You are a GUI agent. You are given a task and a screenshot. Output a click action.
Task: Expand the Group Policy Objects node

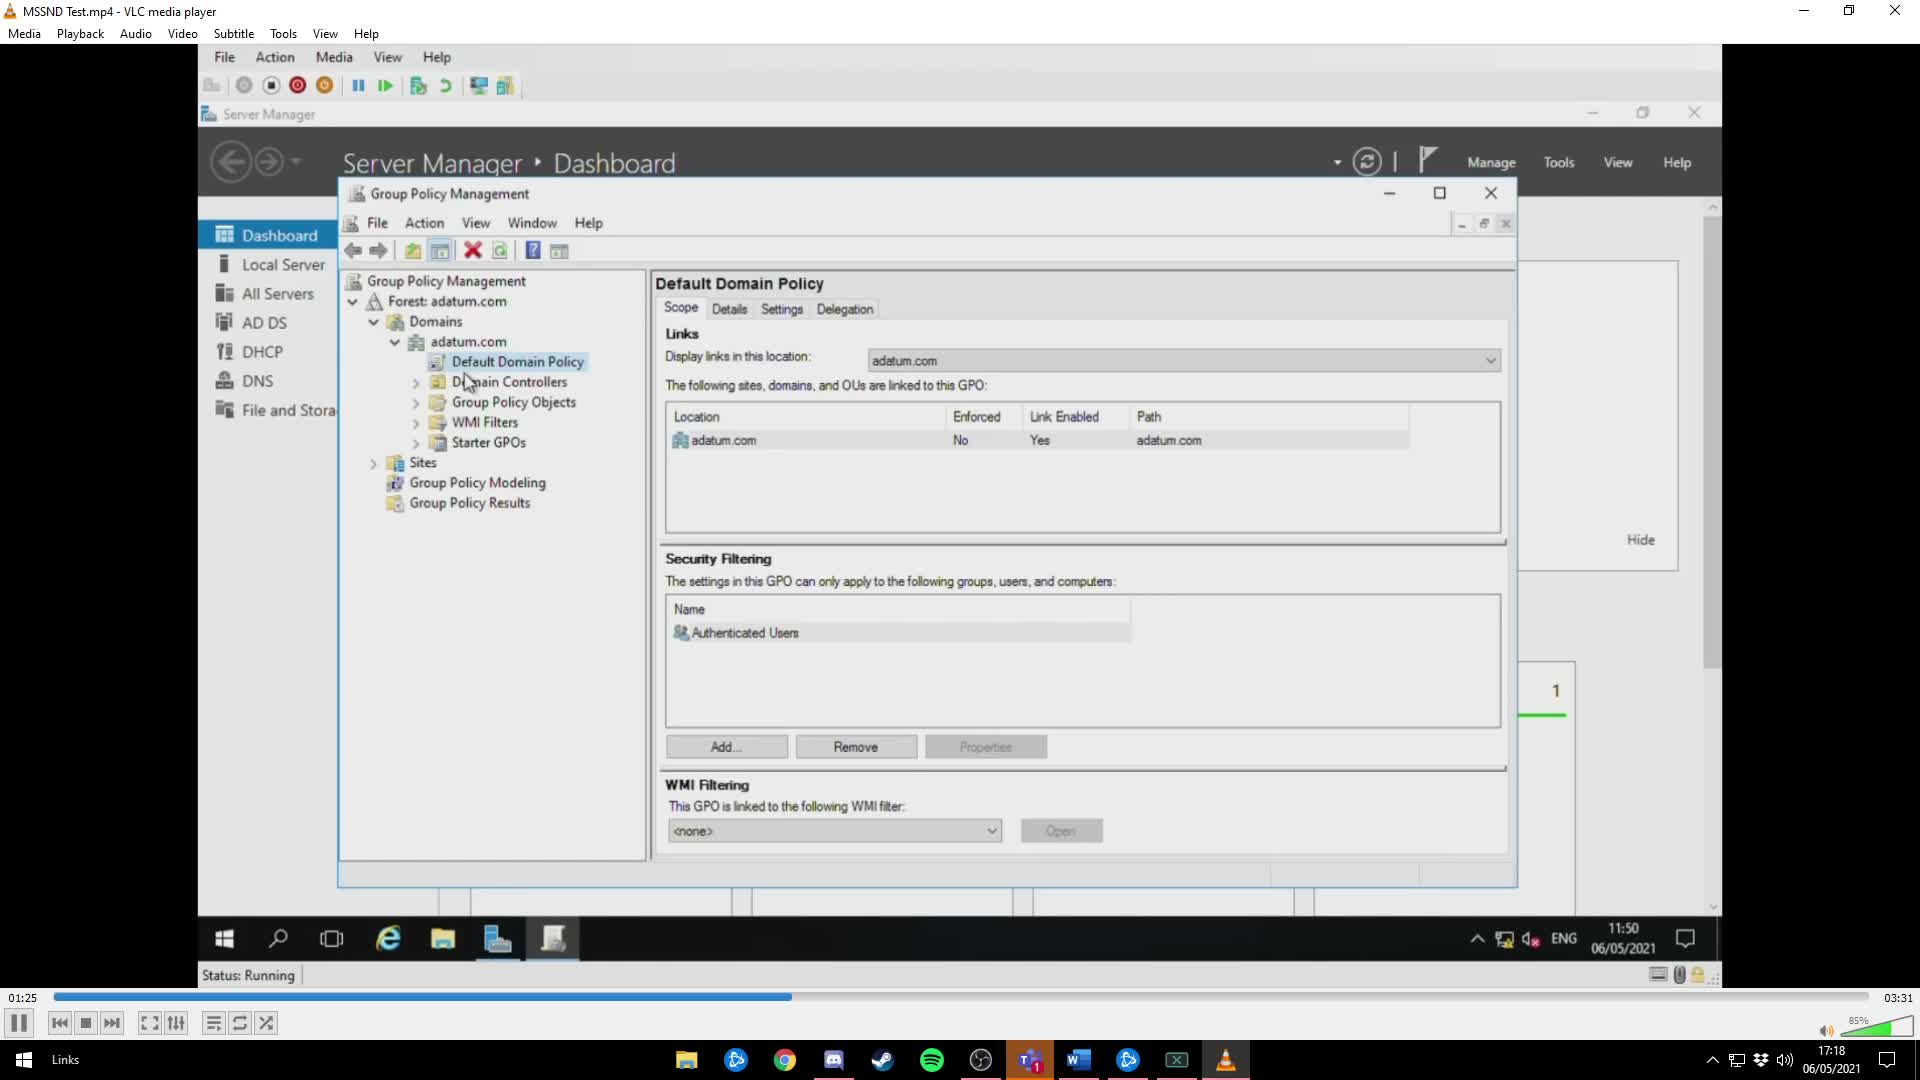(416, 403)
